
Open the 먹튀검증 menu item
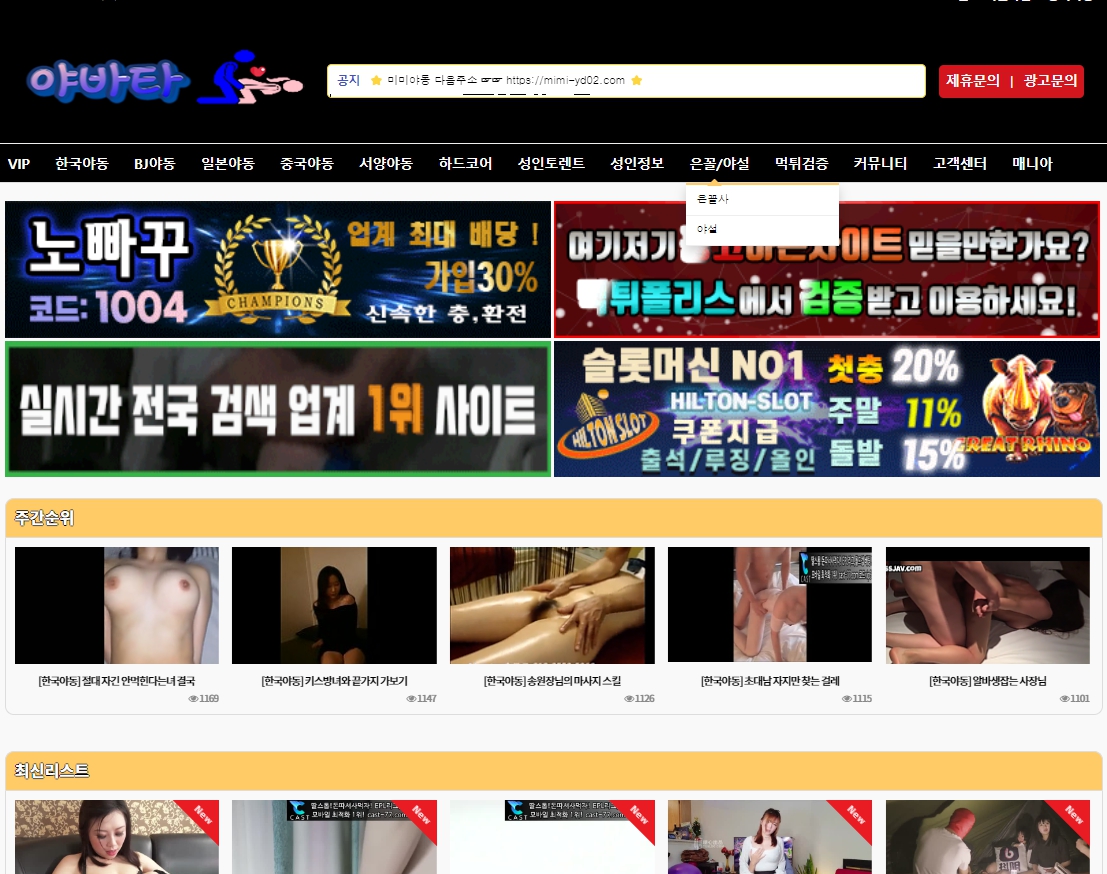[x=801, y=164]
